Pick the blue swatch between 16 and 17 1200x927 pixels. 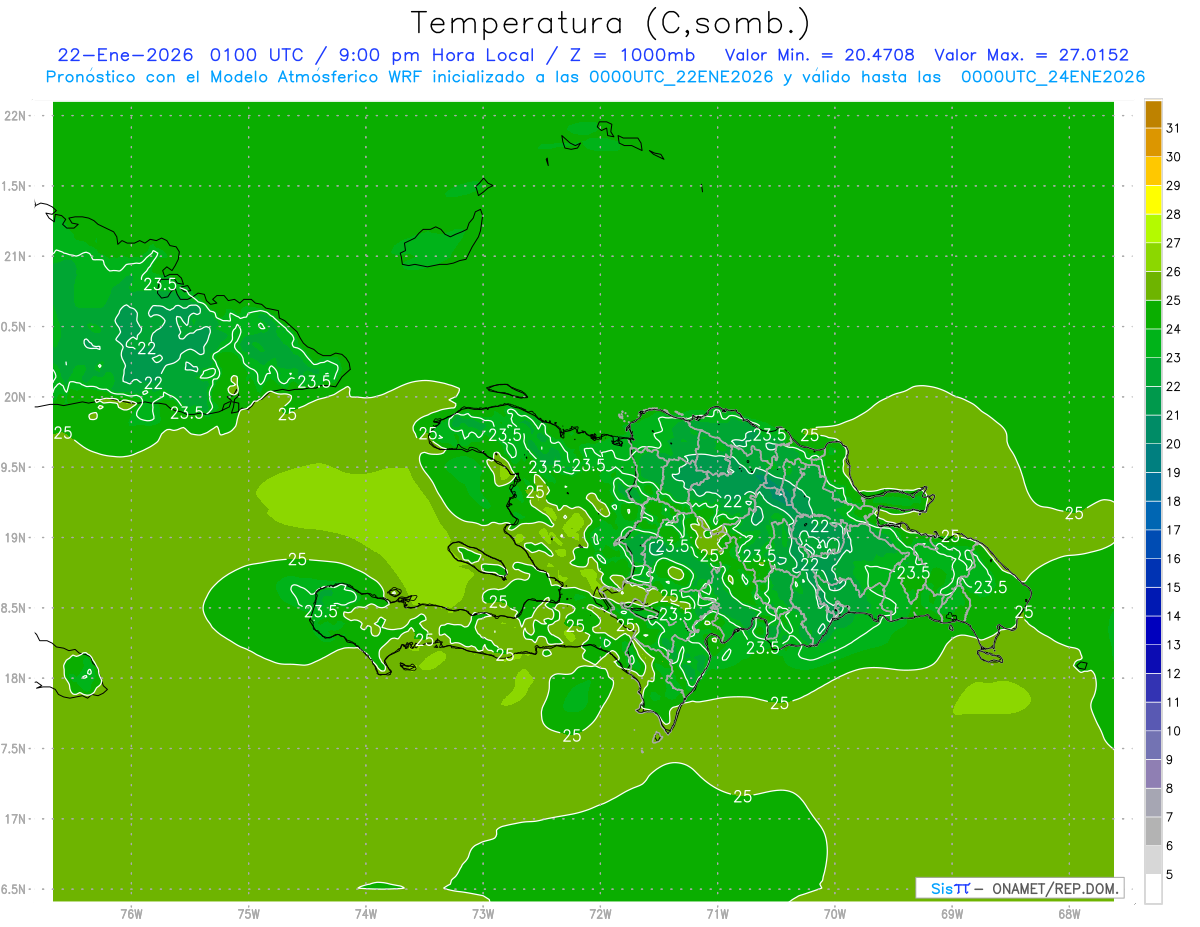[1153, 544]
